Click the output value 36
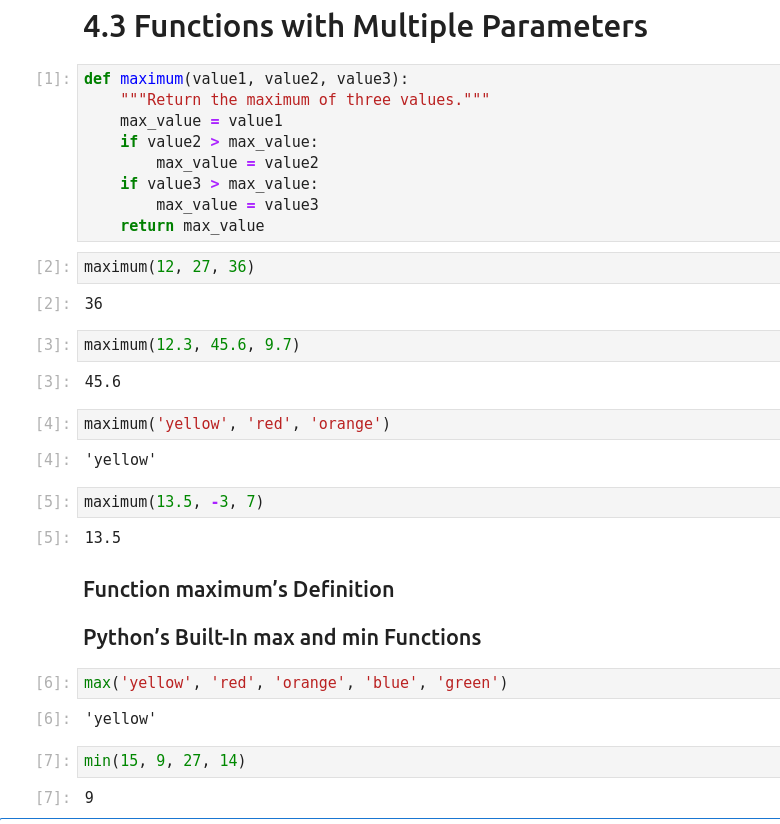The image size is (780, 824). pyautogui.click(x=93, y=304)
